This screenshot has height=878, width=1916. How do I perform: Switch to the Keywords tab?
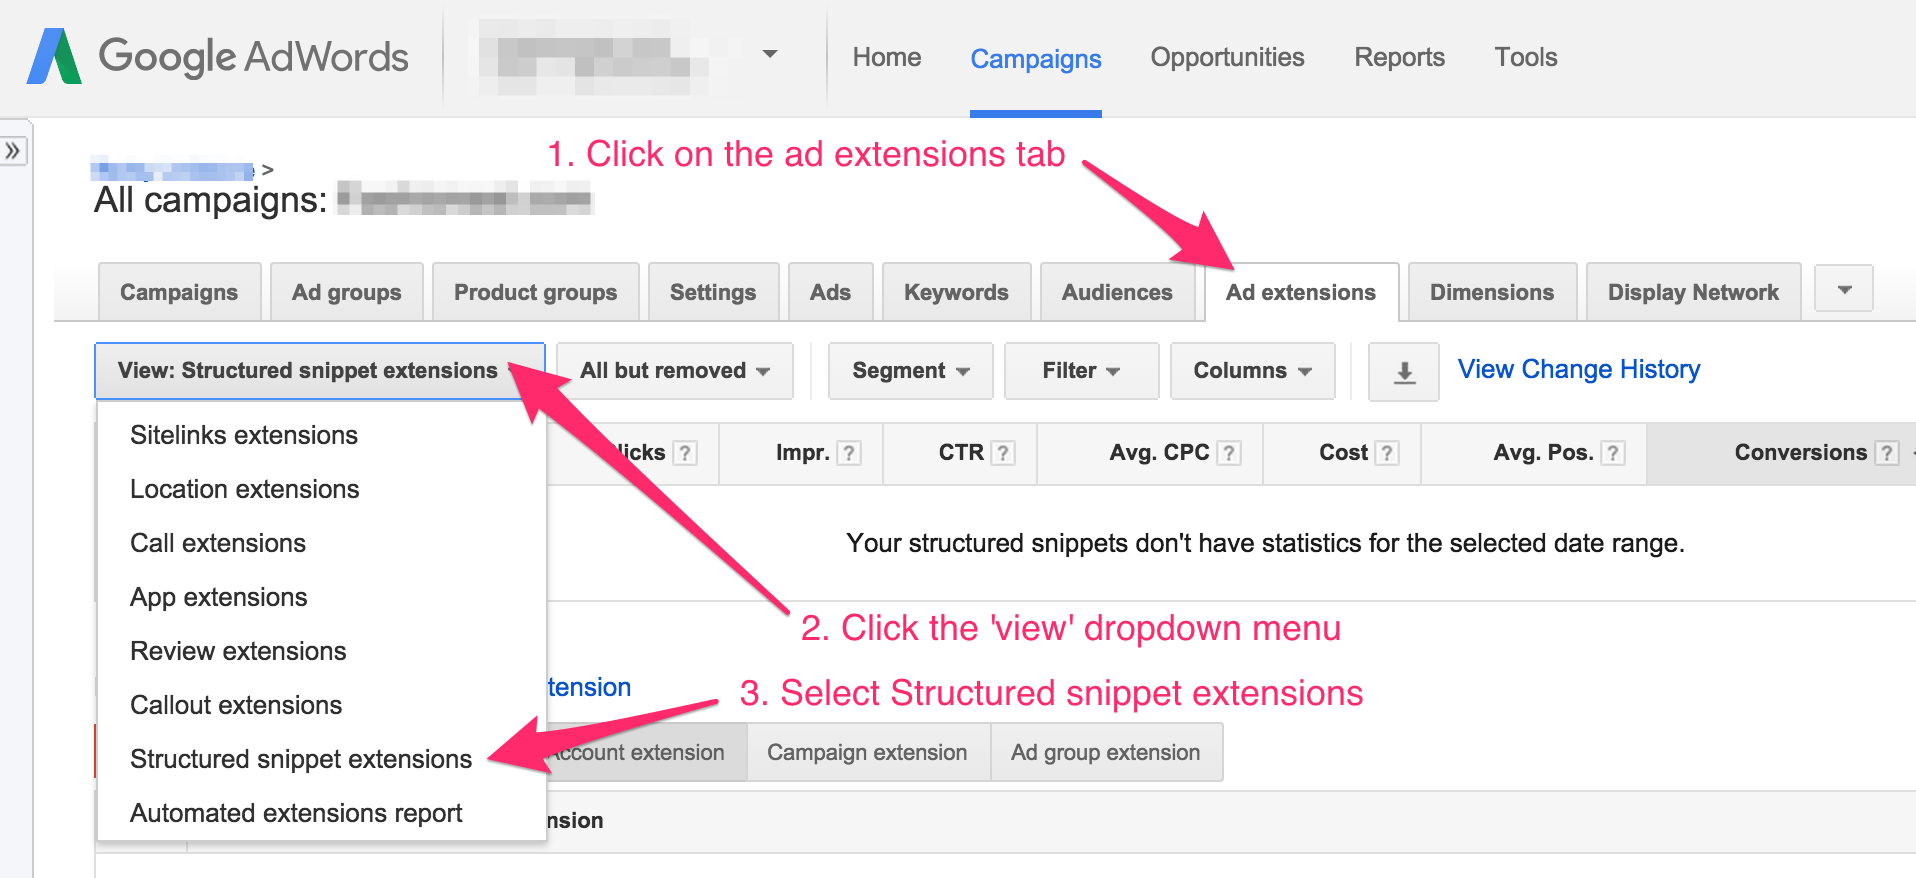click(x=956, y=292)
